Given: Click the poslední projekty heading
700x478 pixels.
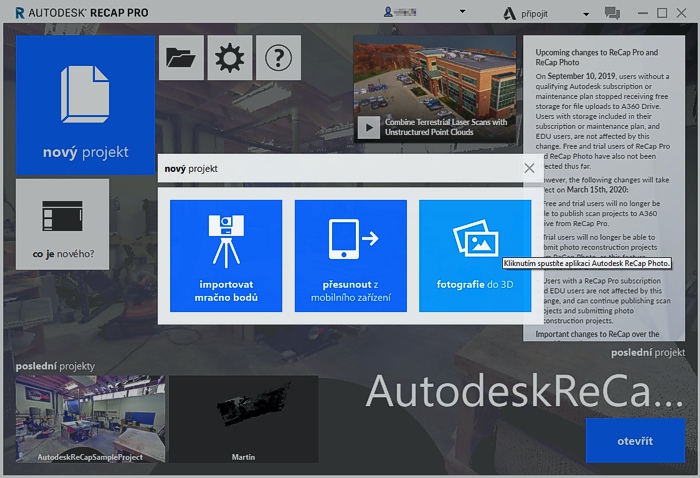Looking at the screenshot, I should tap(55, 366).
